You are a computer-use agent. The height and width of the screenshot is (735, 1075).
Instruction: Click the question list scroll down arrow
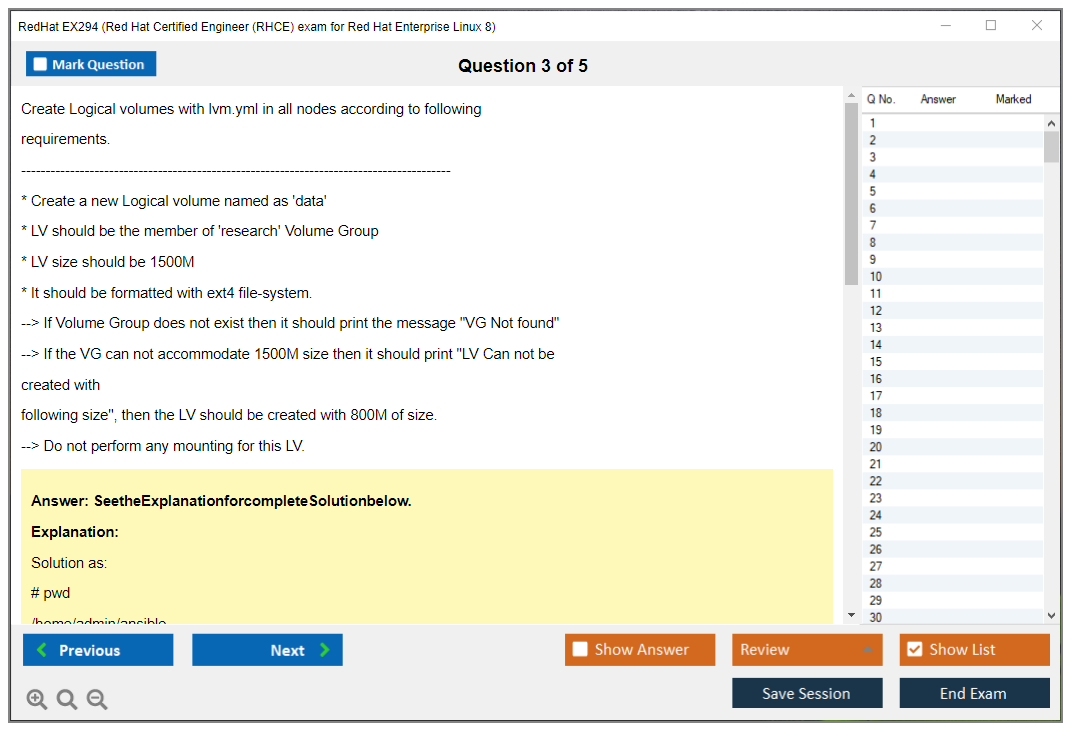[x=1051, y=616]
